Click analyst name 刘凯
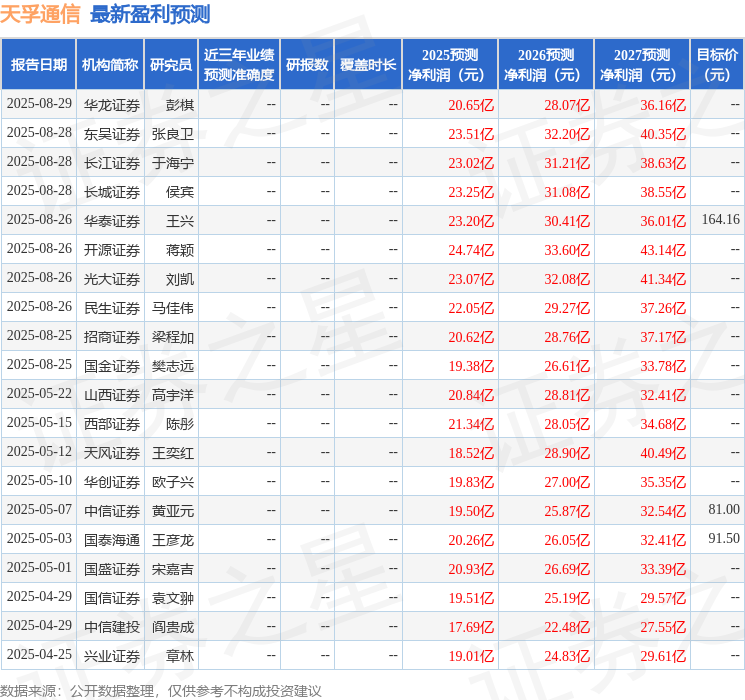This screenshot has height=700, width=745. point(180,279)
